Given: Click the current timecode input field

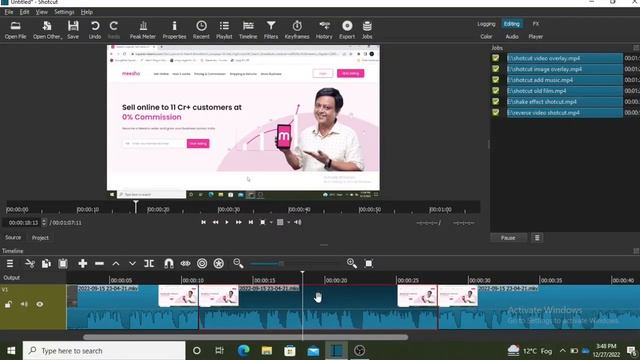Looking at the screenshot, I should point(23,223).
